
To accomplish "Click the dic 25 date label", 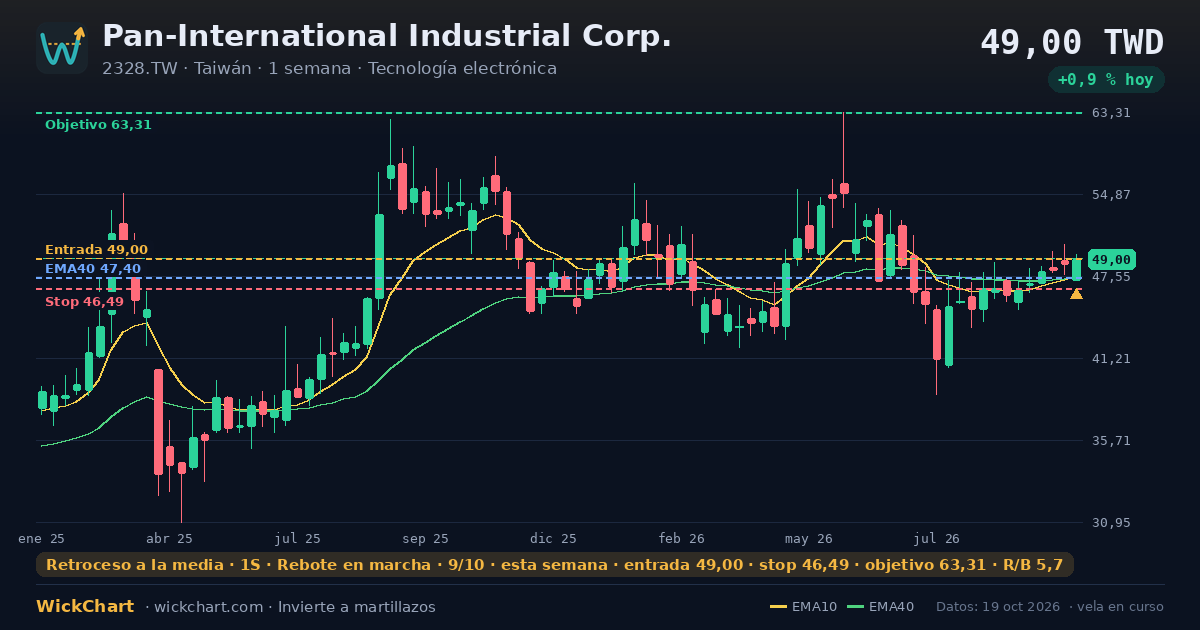I will coord(554,538).
